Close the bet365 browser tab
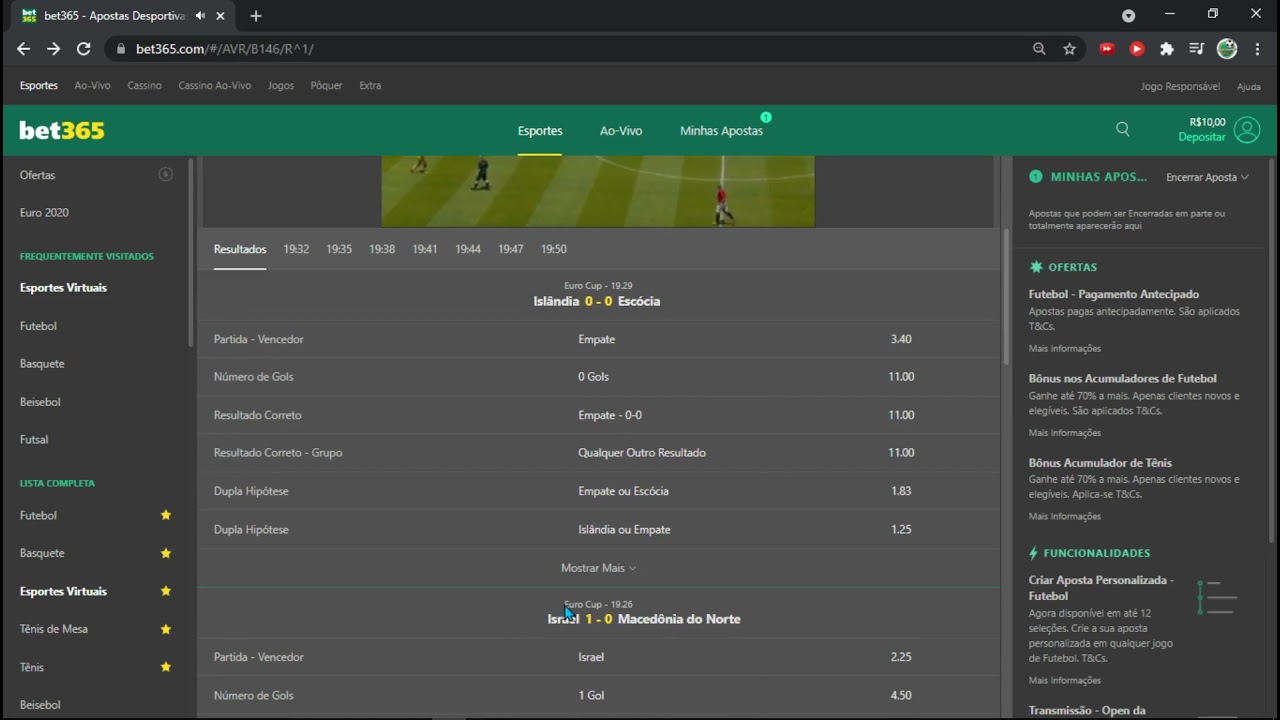 click(220, 16)
